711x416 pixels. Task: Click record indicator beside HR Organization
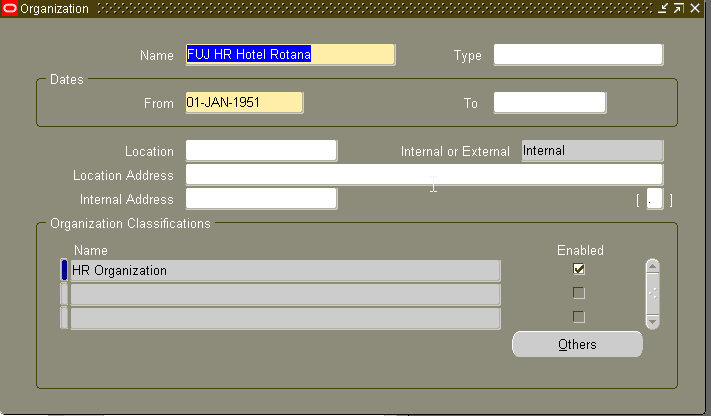coord(64,270)
